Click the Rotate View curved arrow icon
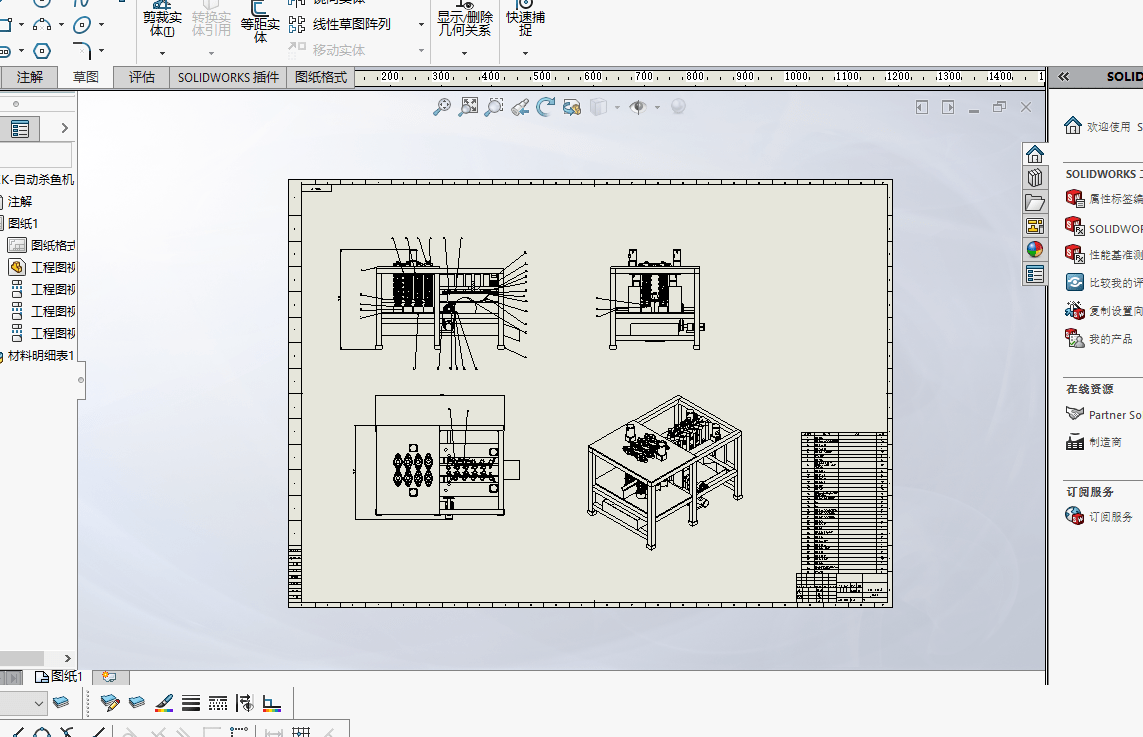The height and width of the screenshot is (737, 1143). [x=545, y=107]
